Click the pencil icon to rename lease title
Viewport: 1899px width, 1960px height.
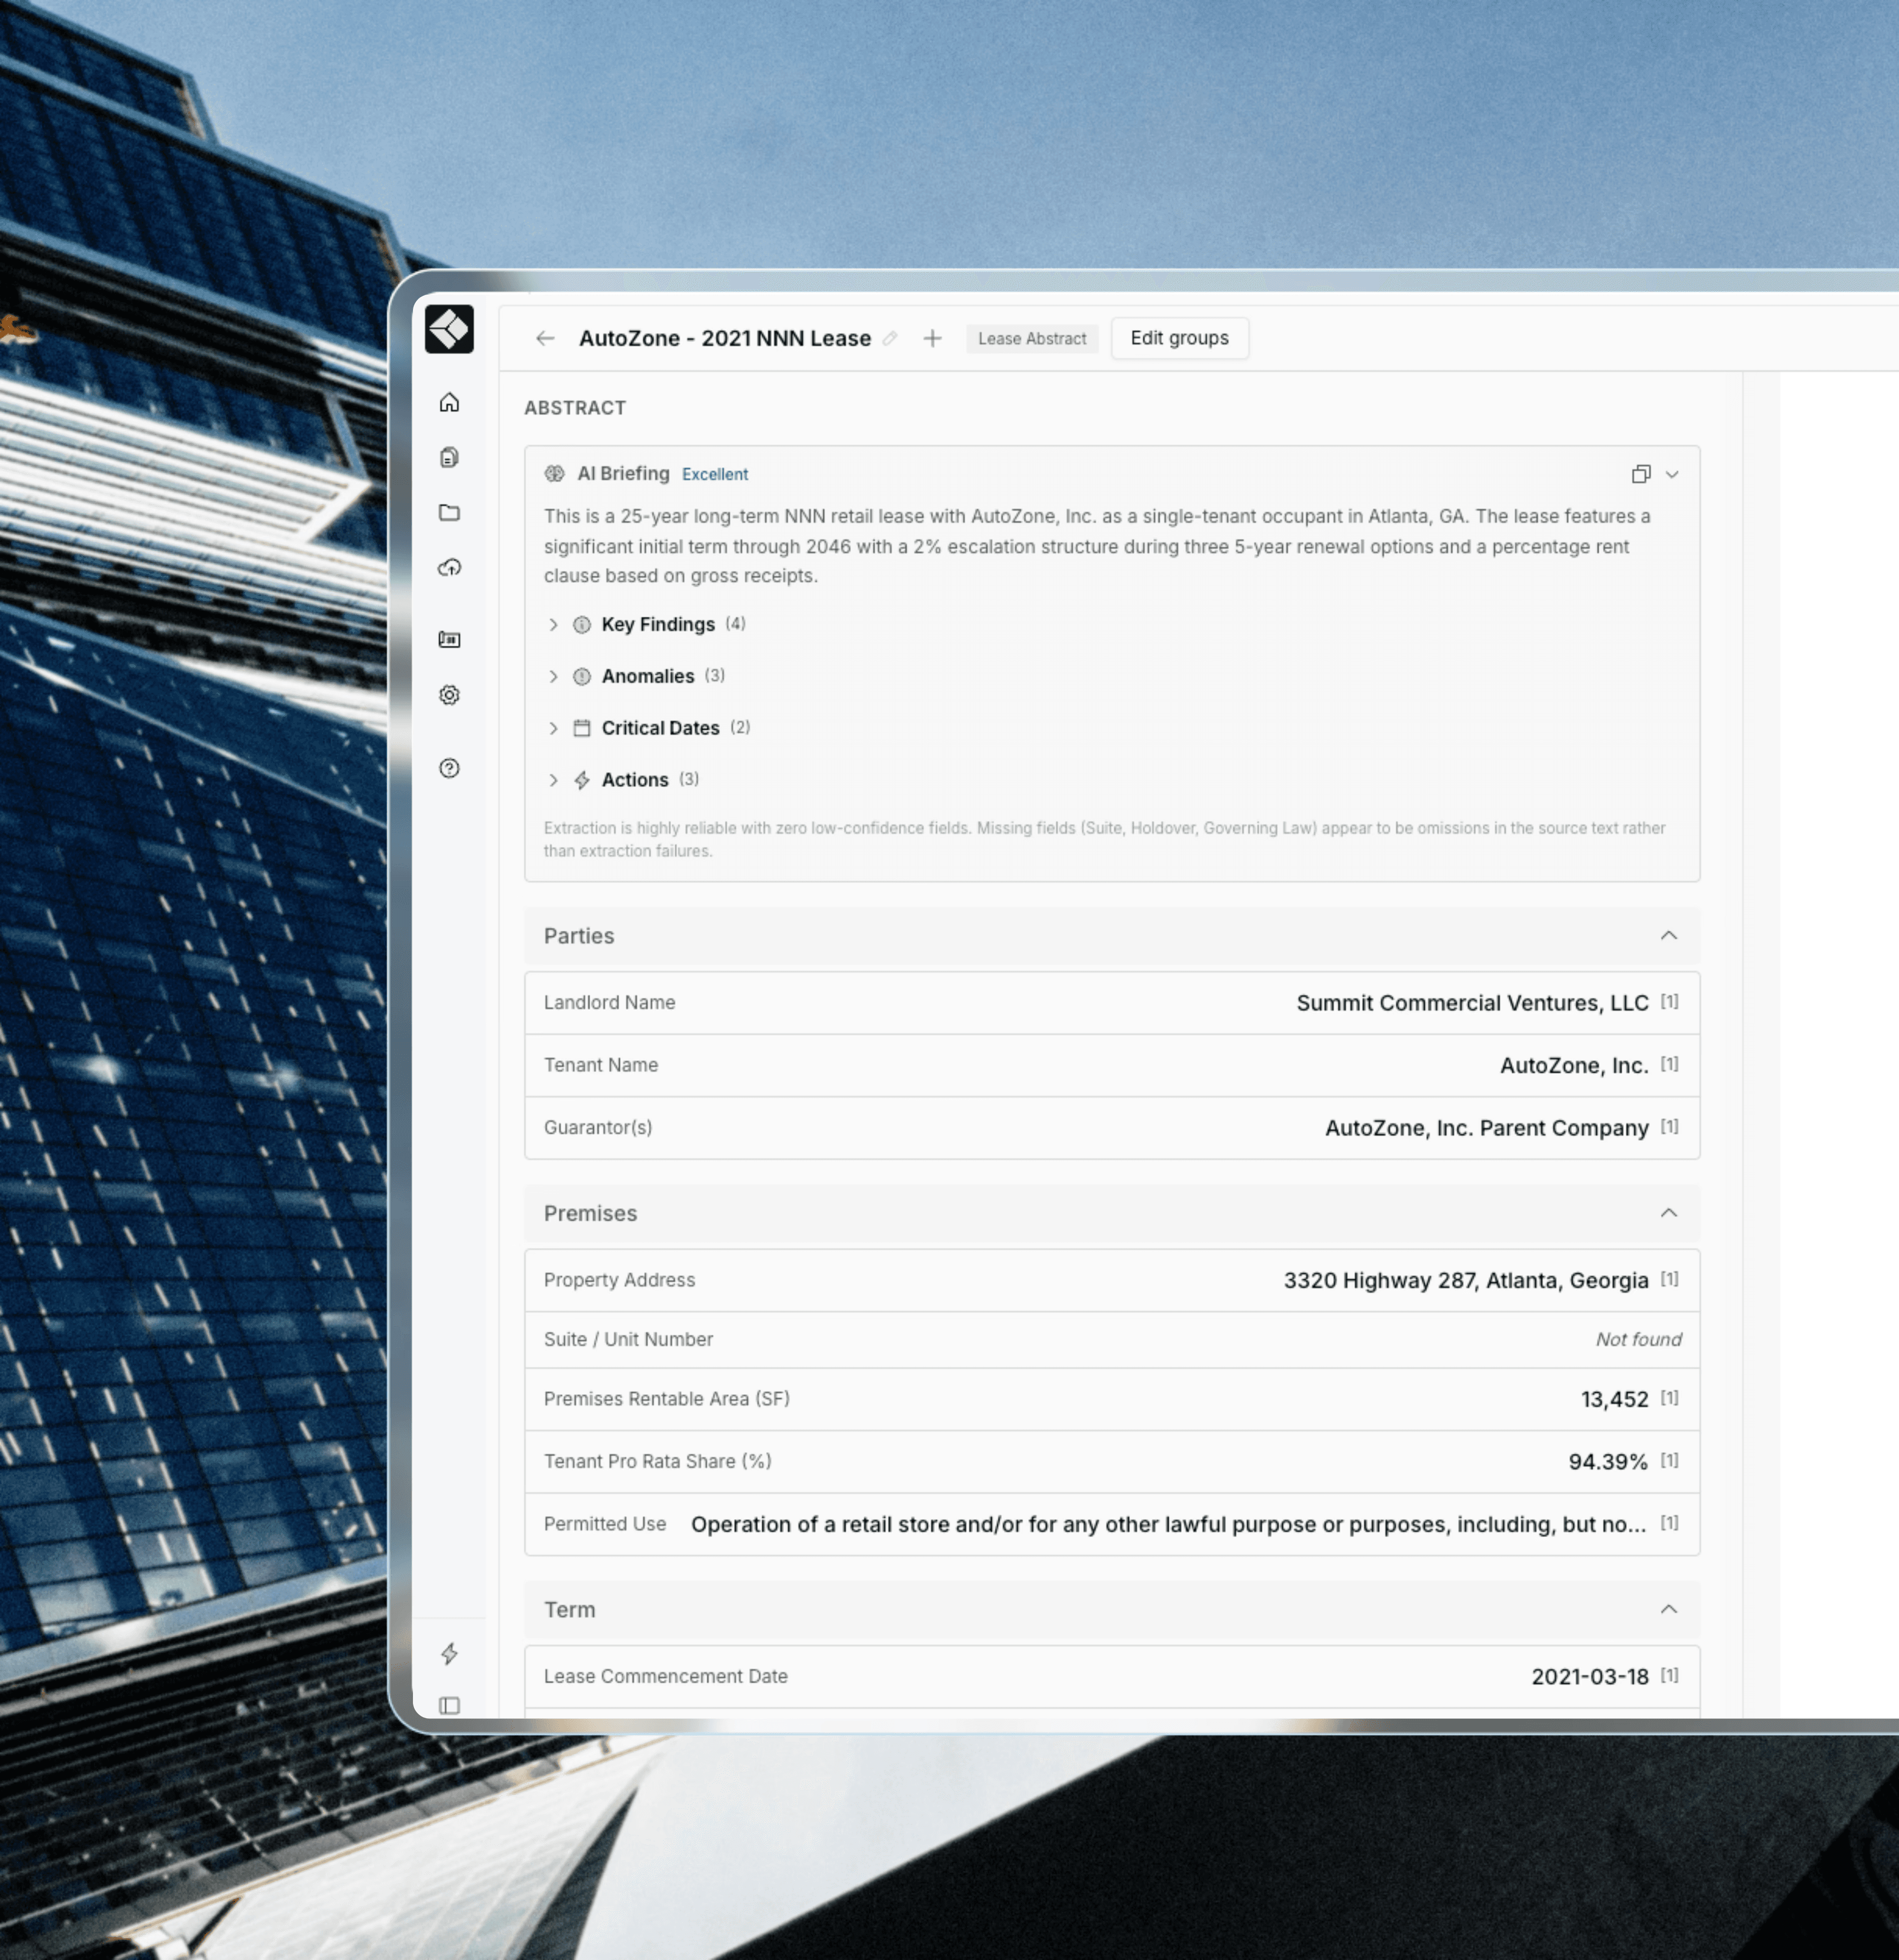point(889,339)
